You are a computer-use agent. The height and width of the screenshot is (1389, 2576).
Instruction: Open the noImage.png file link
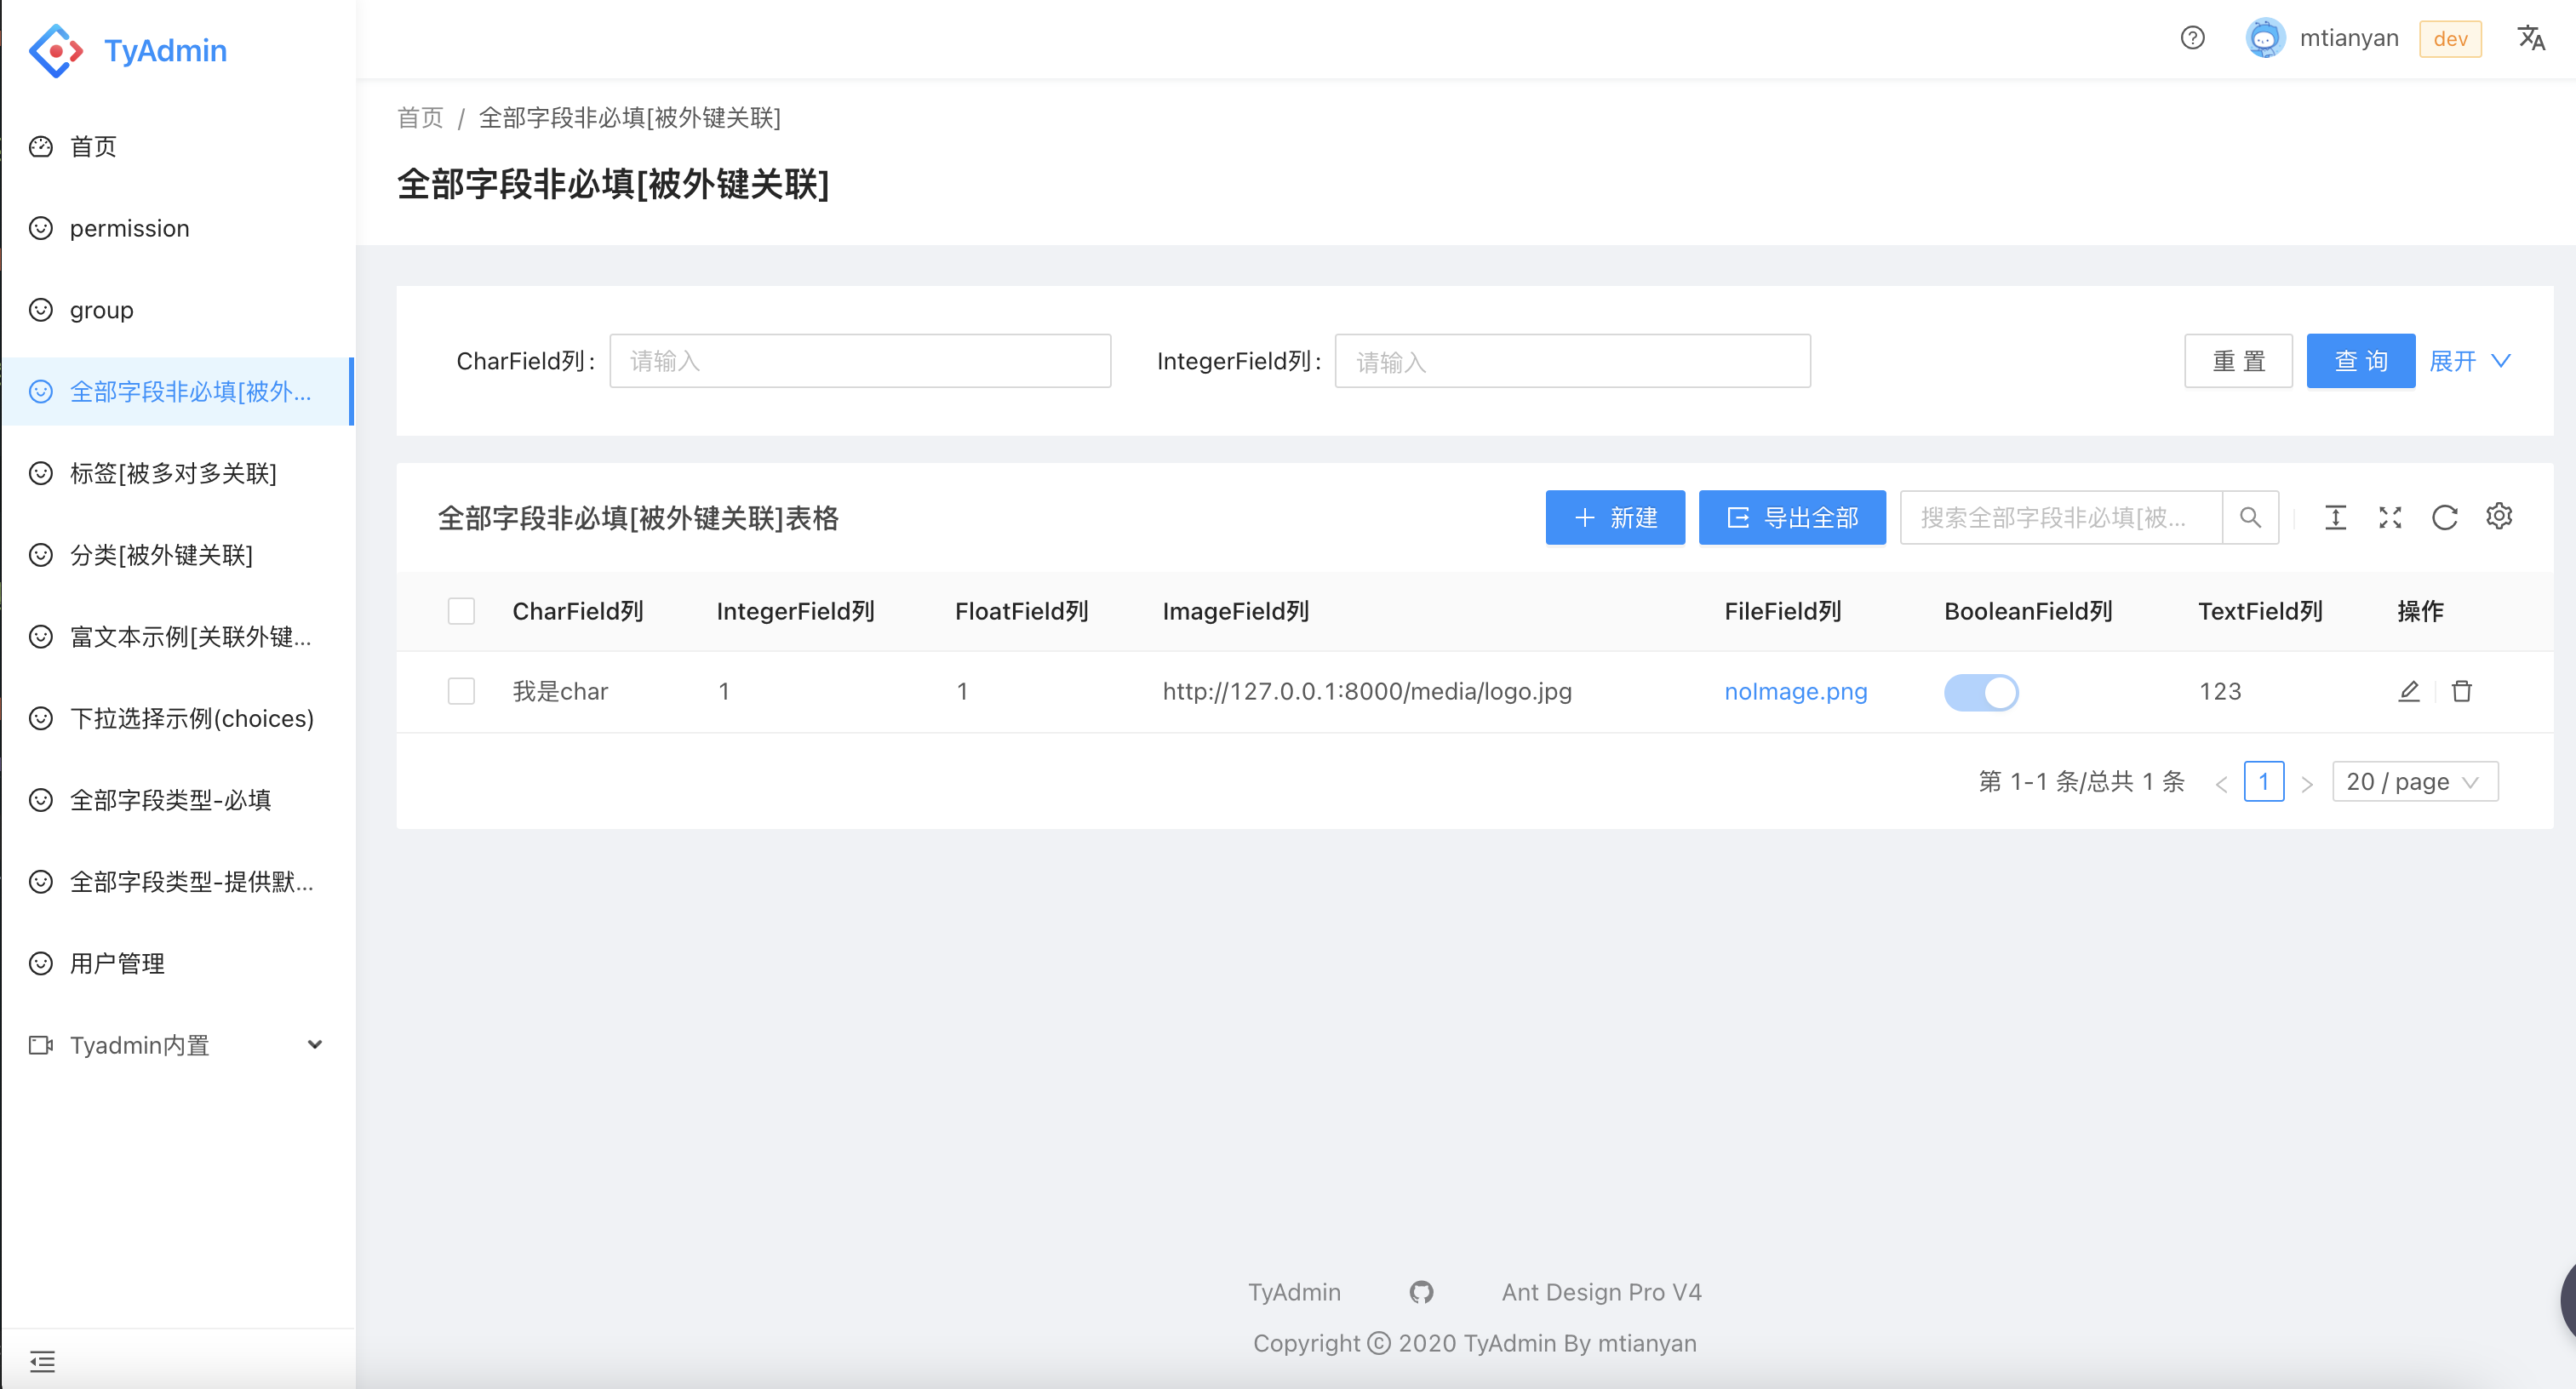[1795, 691]
